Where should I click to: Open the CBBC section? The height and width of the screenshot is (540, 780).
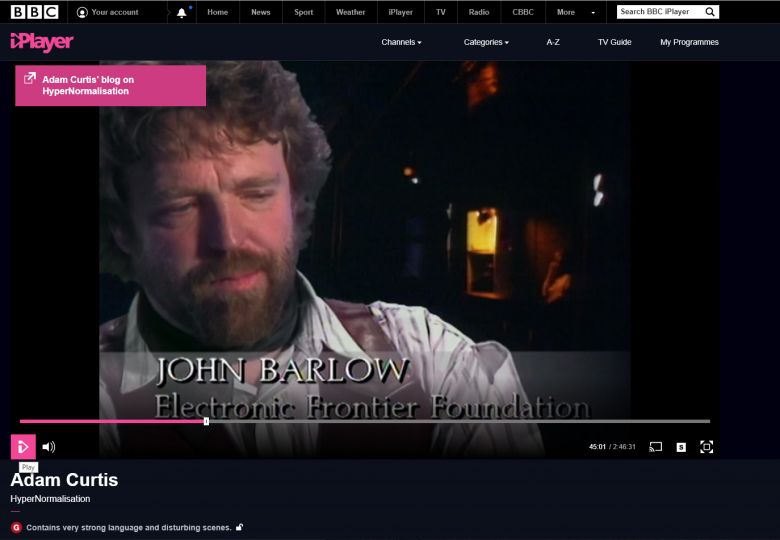click(x=523, y=12)
